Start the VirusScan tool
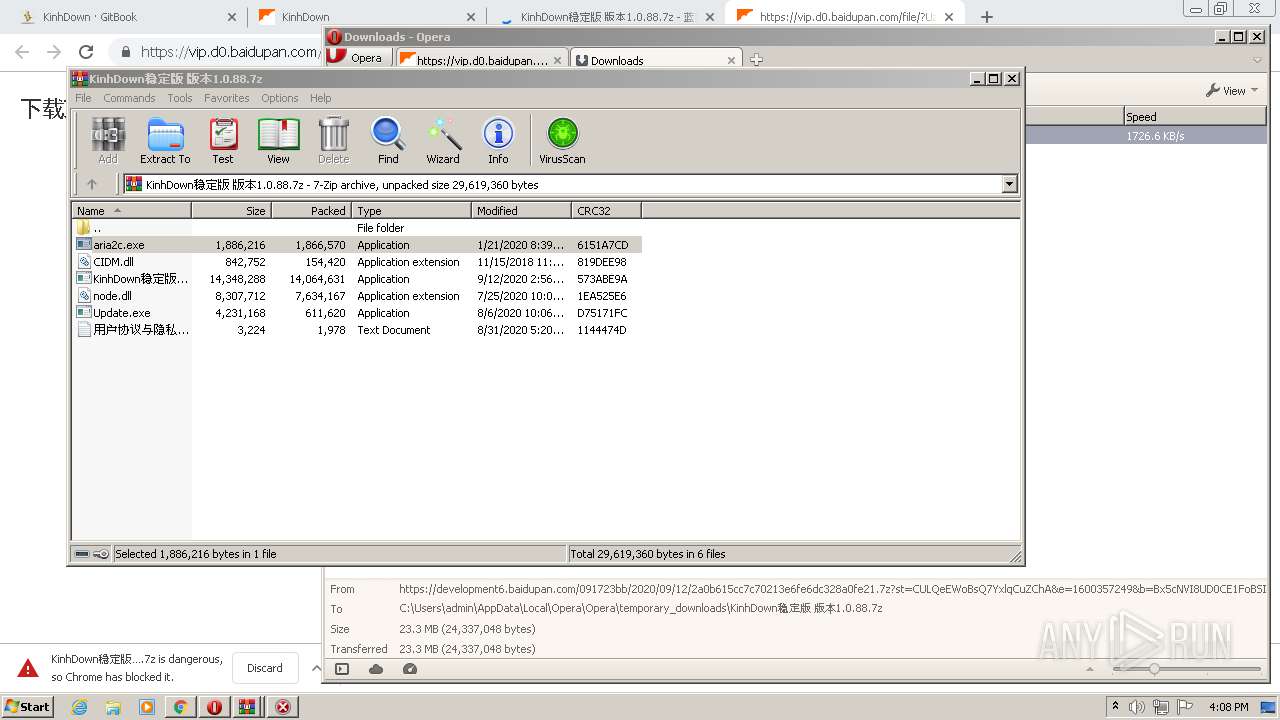Screen dimensions: 1280x720 pos(562,140)
